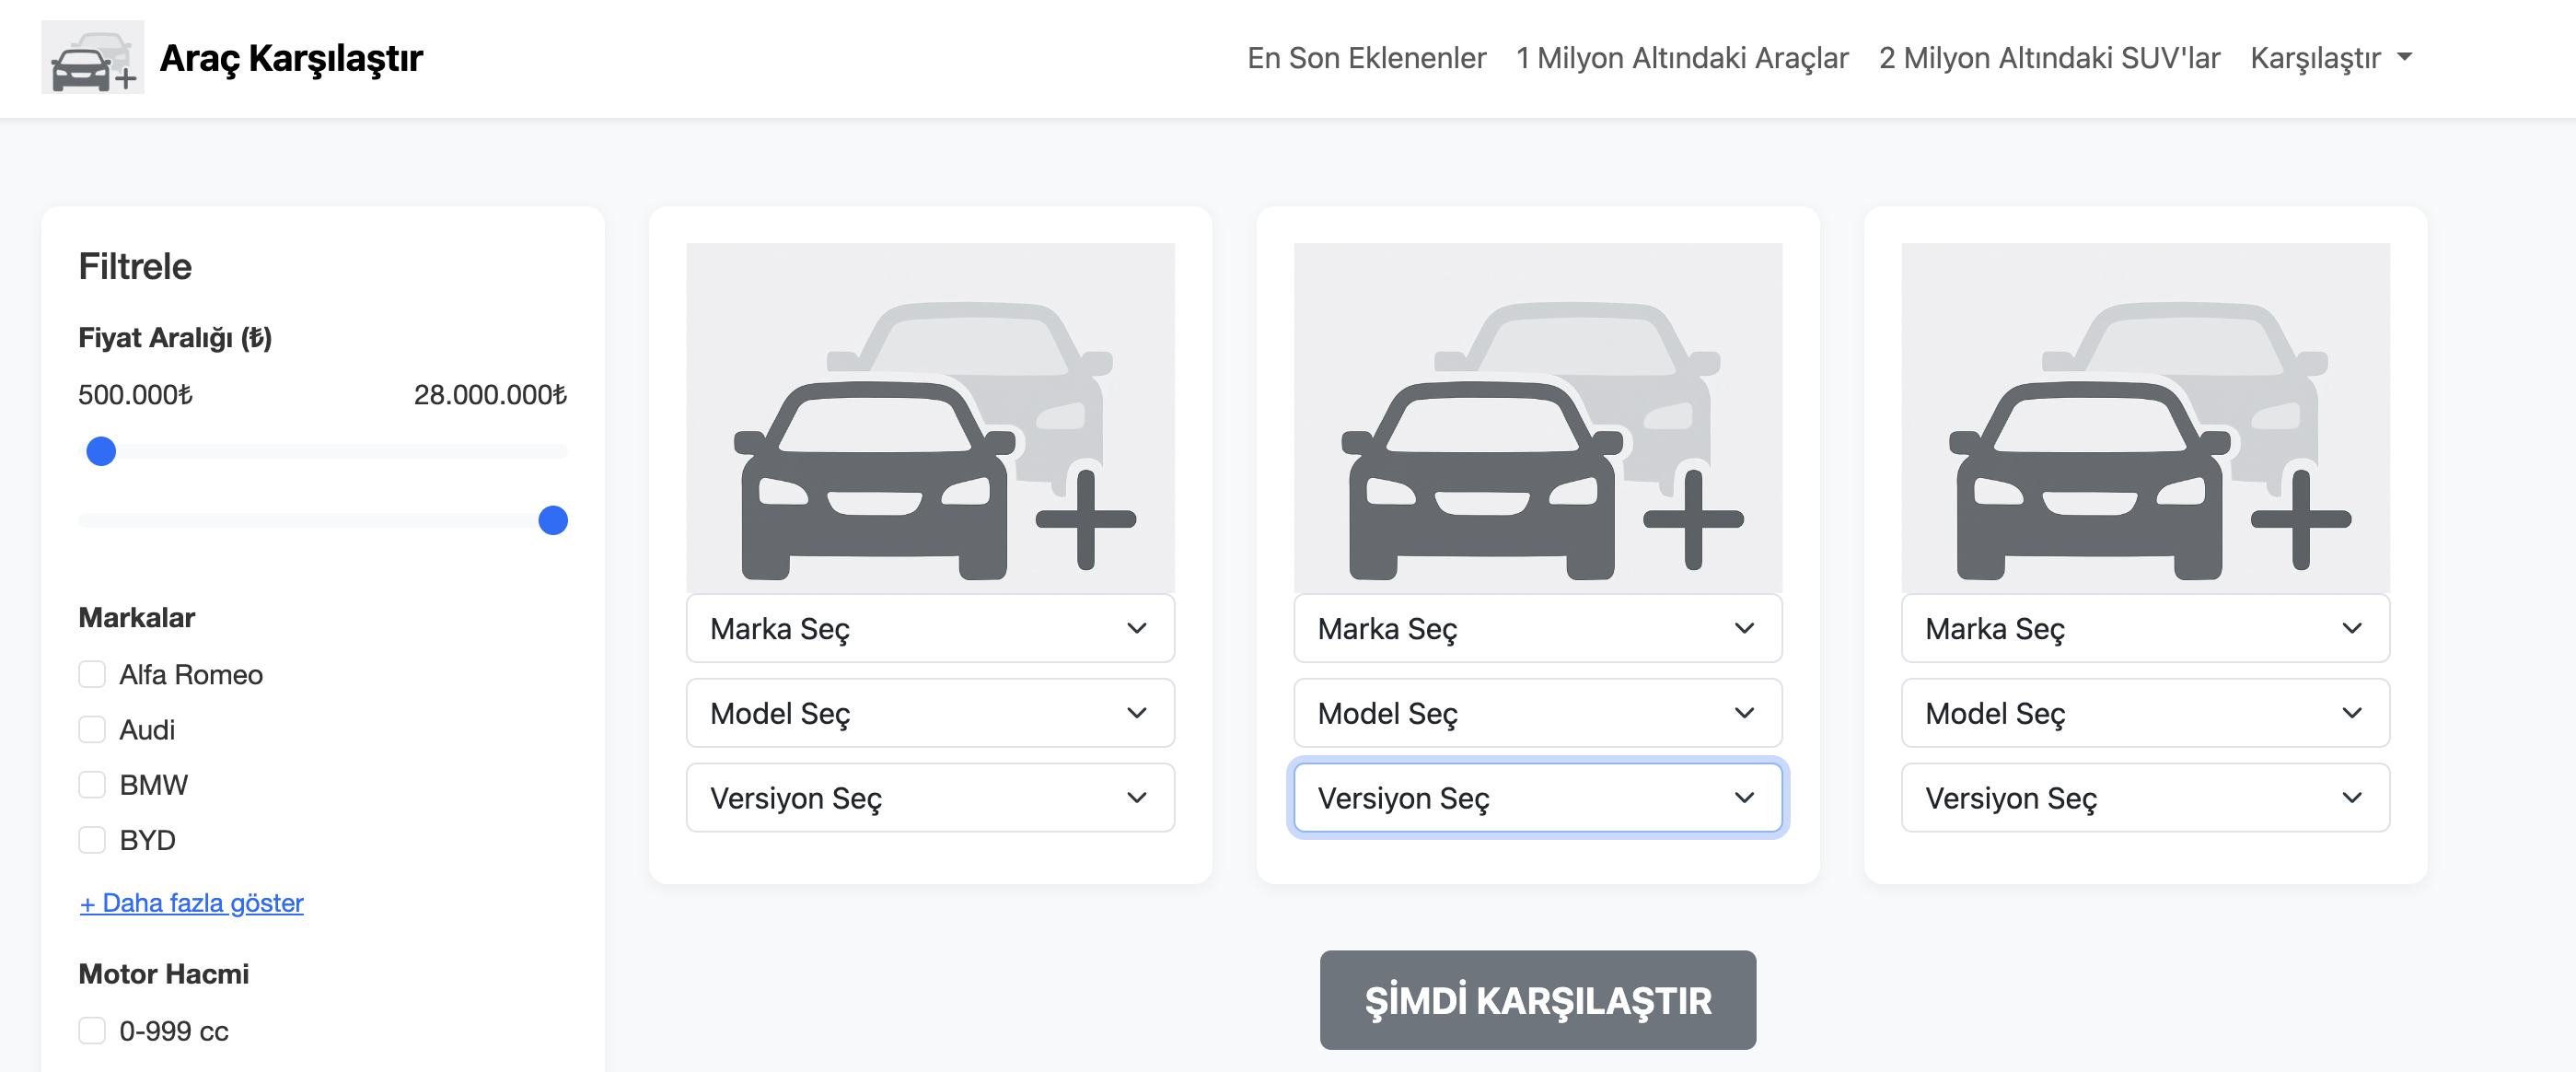Image resolution: width=2576 pixels, height=1072 pixels.
Task: Click the Araç Karşılaştır car logo icon
Action: 92,58
